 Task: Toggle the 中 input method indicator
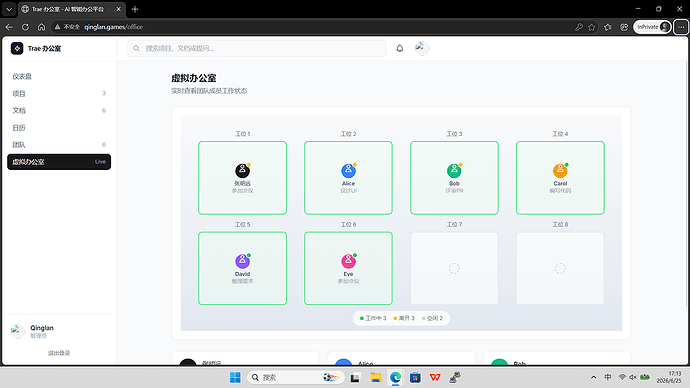pos(608,377)
